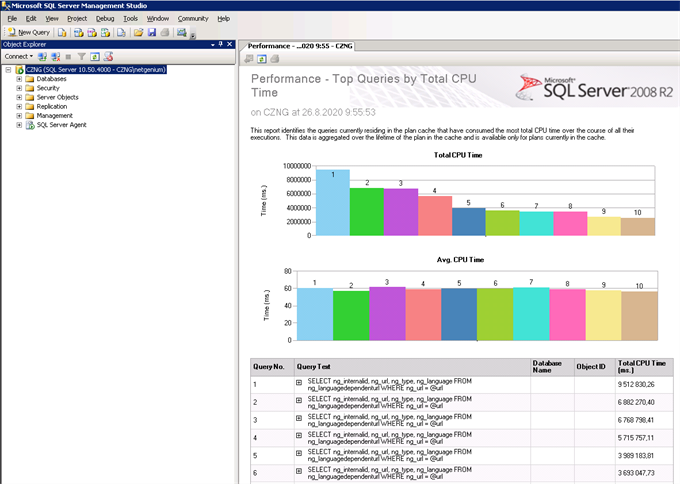Click bar 1 in Total CPU Time chart
This screenshot has width=680, height=484.
333,203
